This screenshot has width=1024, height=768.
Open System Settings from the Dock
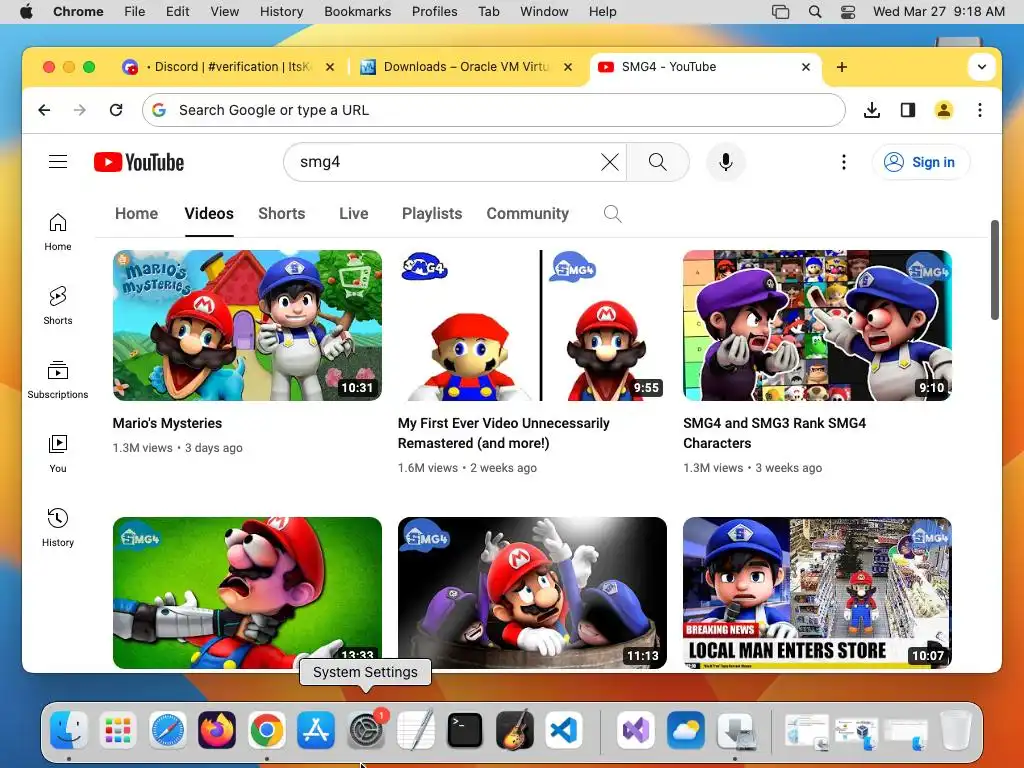coord(366,729)
